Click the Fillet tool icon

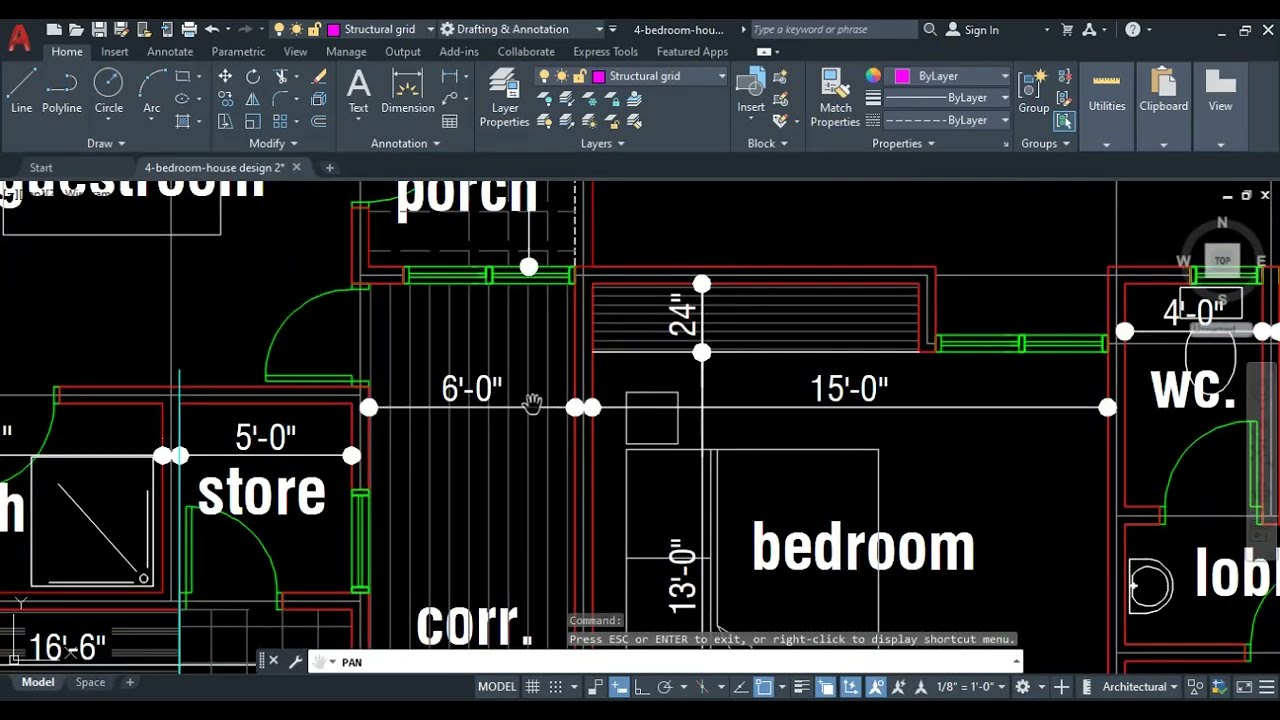coord(281,99)
